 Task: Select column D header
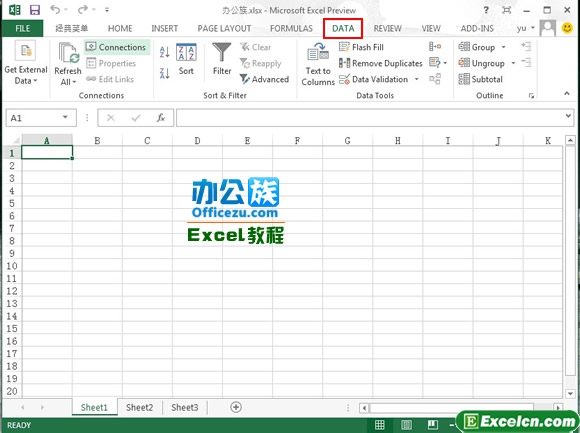tap(197, 141)
